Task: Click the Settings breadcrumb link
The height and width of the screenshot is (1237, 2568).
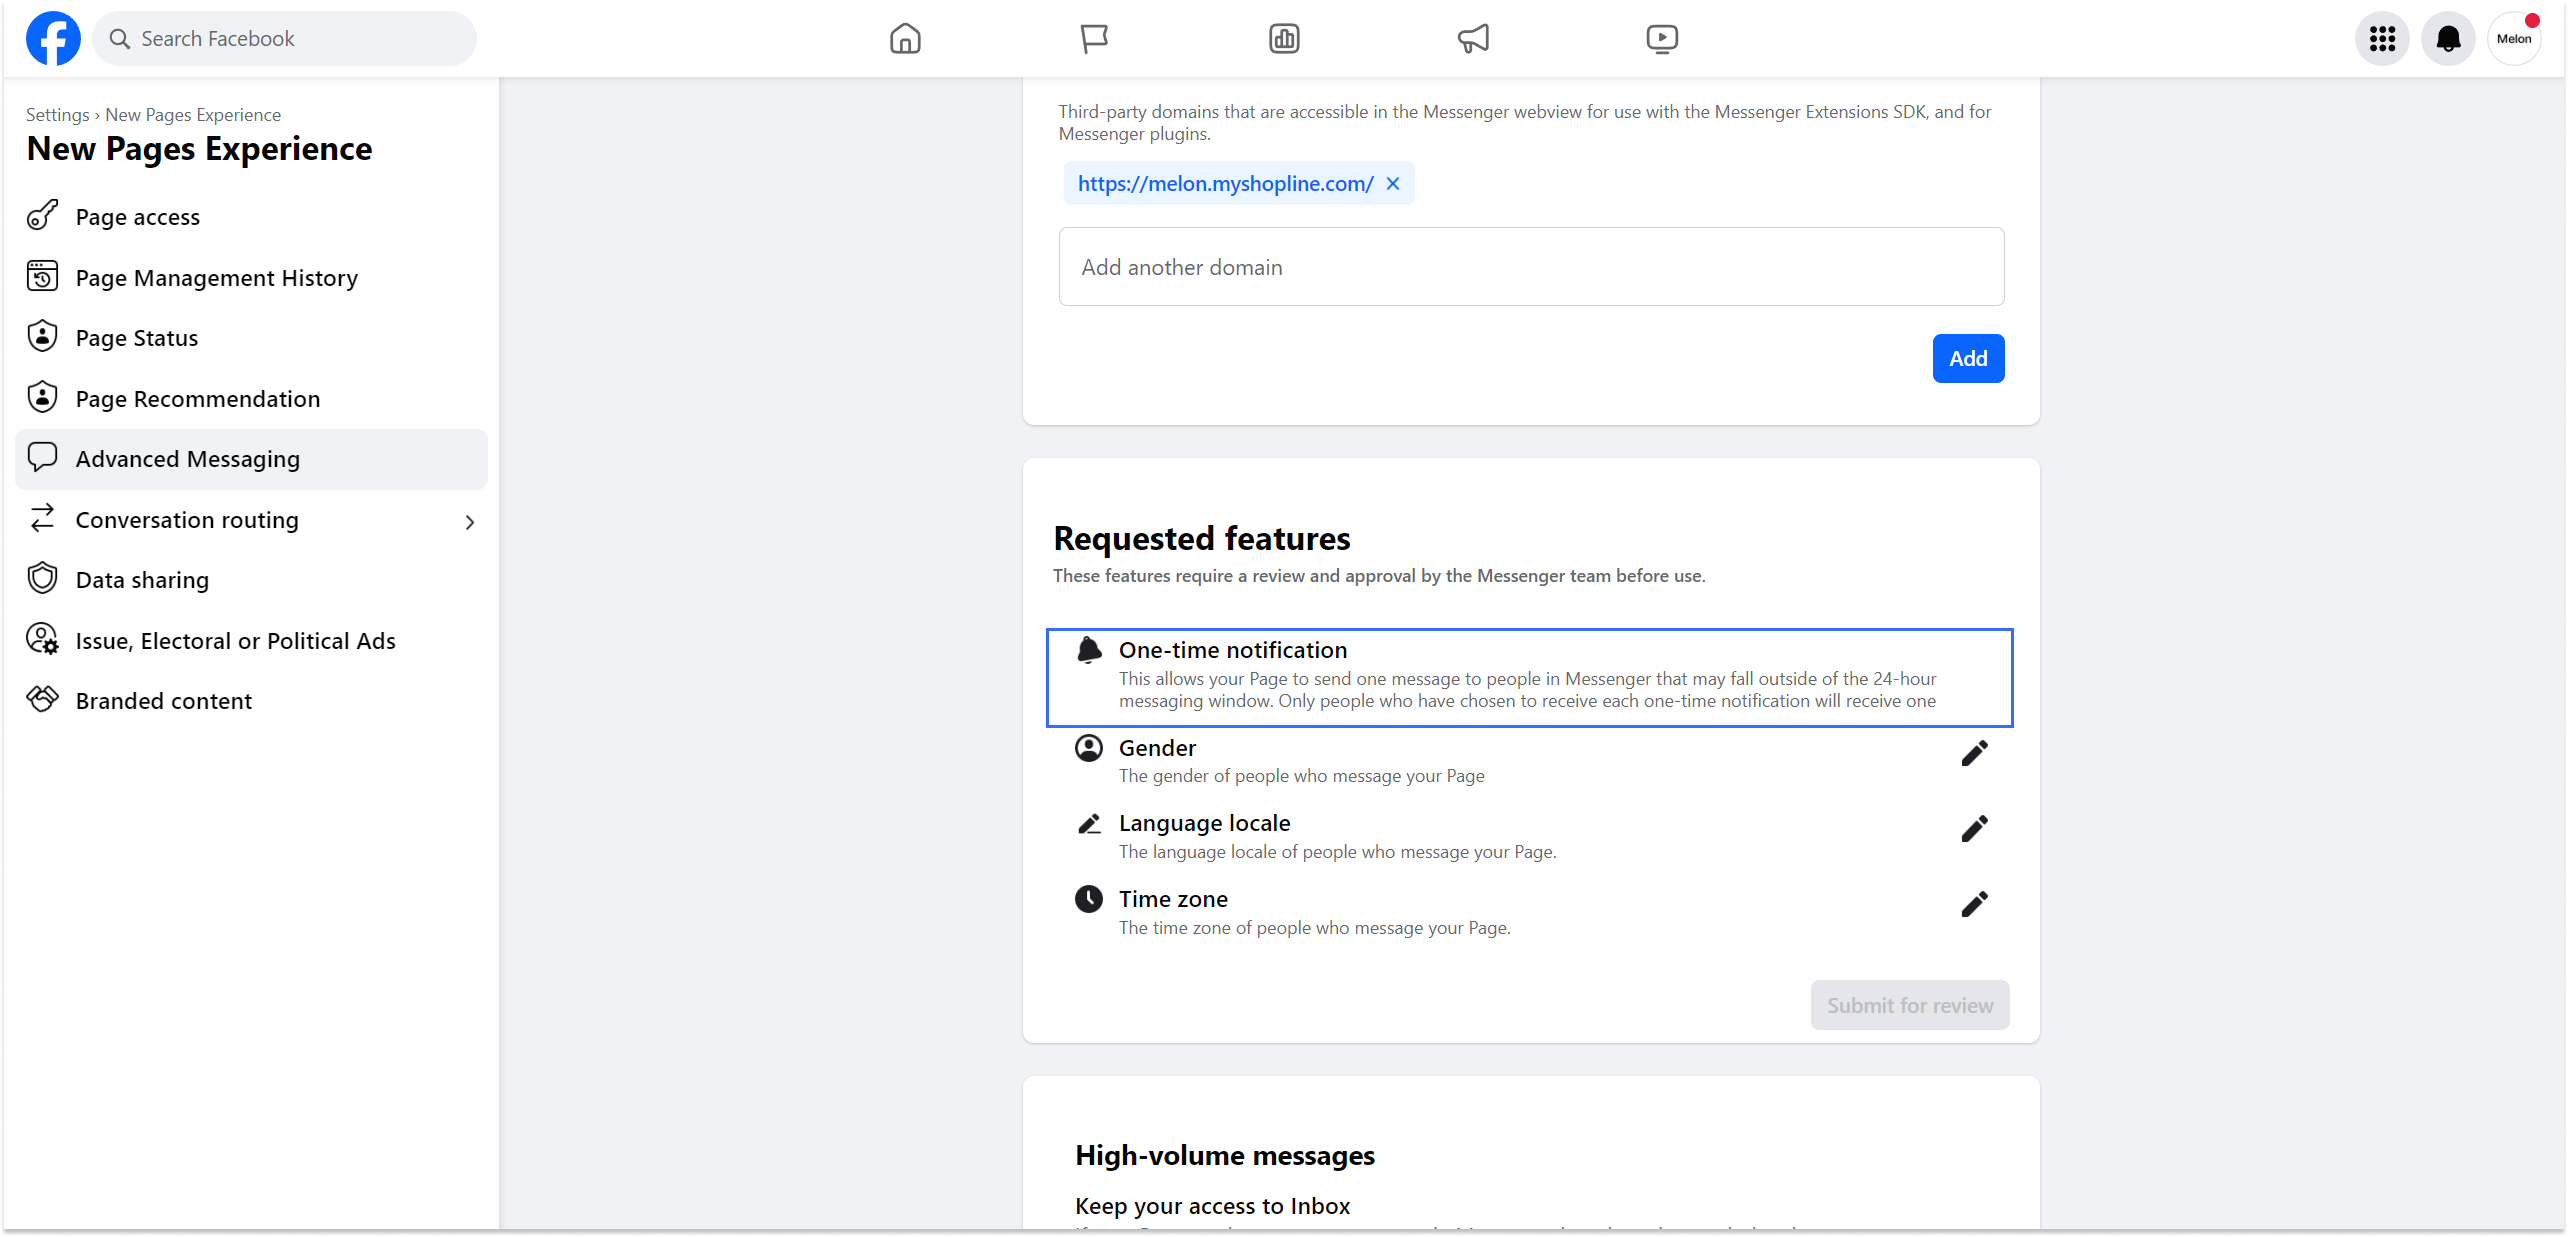Action: 57,115
